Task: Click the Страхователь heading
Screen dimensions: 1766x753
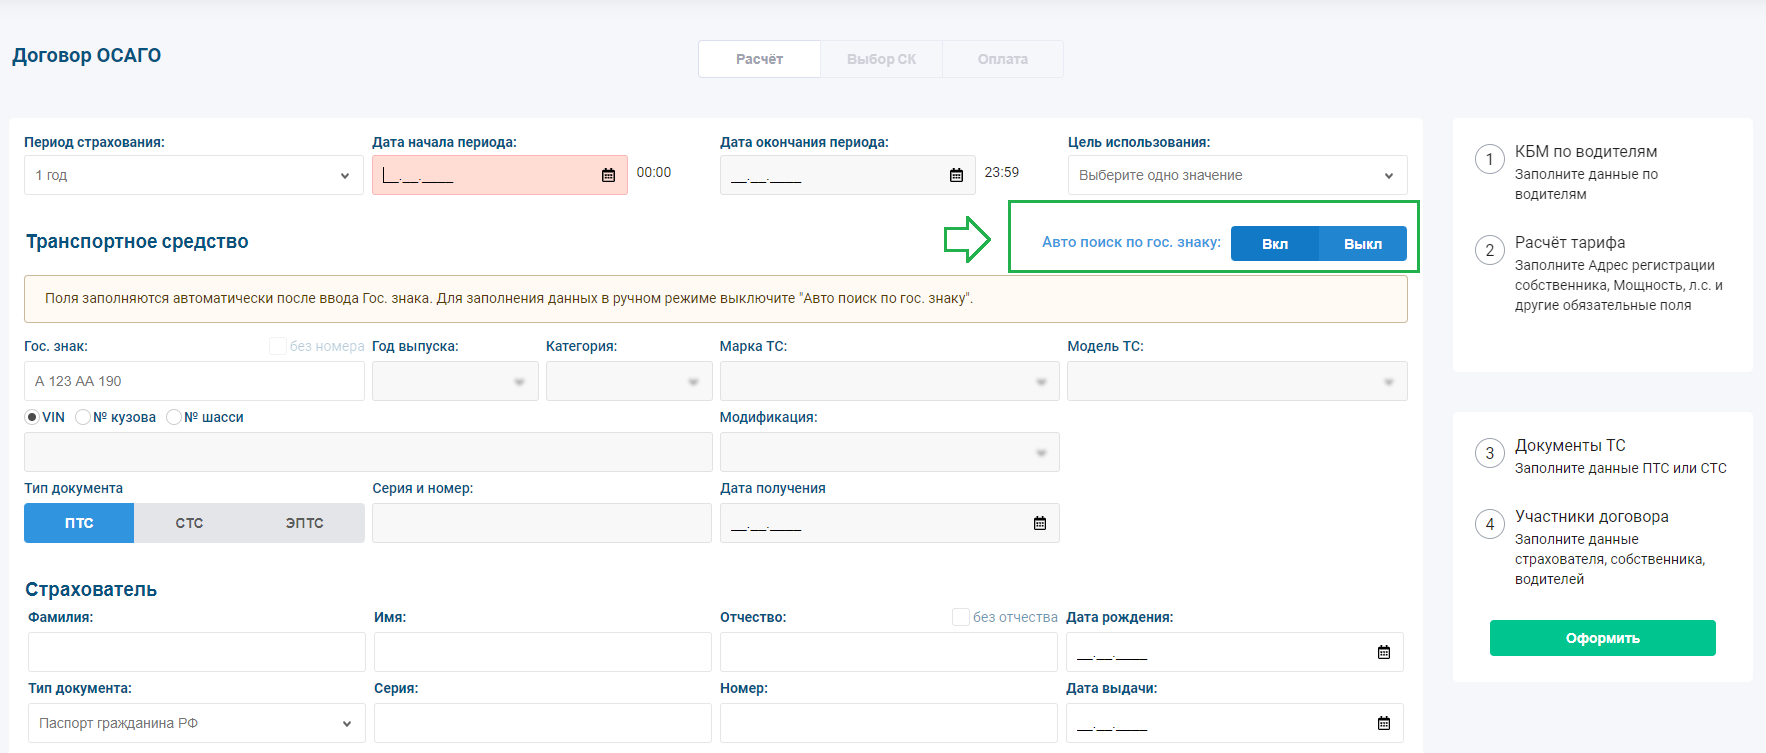Action: tap(91, 589)
